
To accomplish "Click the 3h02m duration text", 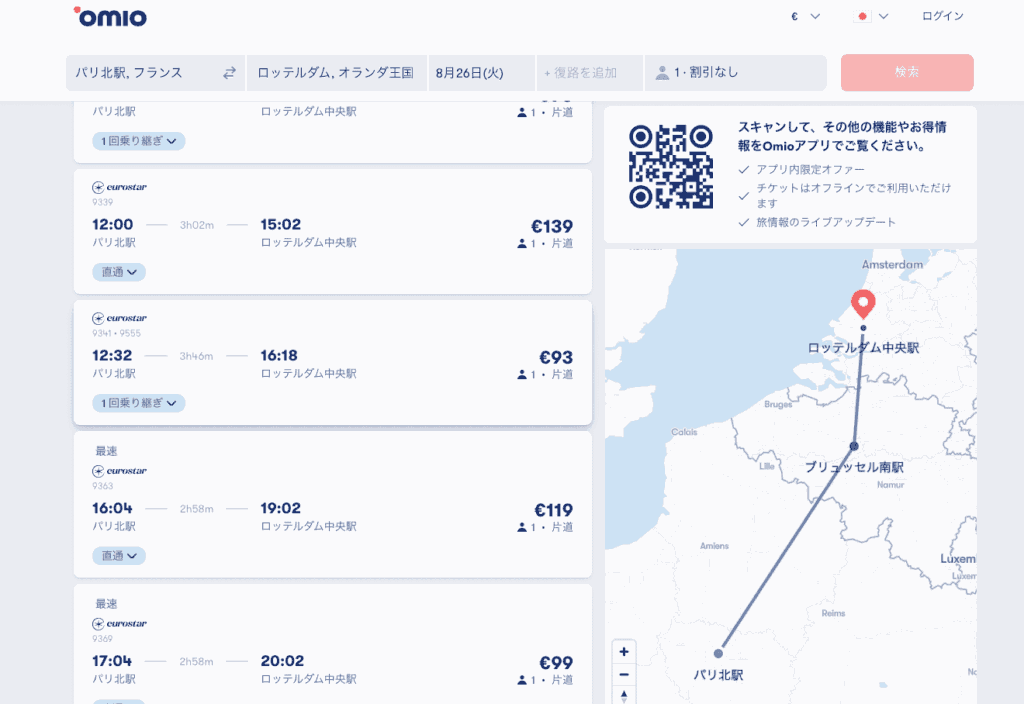I will (197, 225).
